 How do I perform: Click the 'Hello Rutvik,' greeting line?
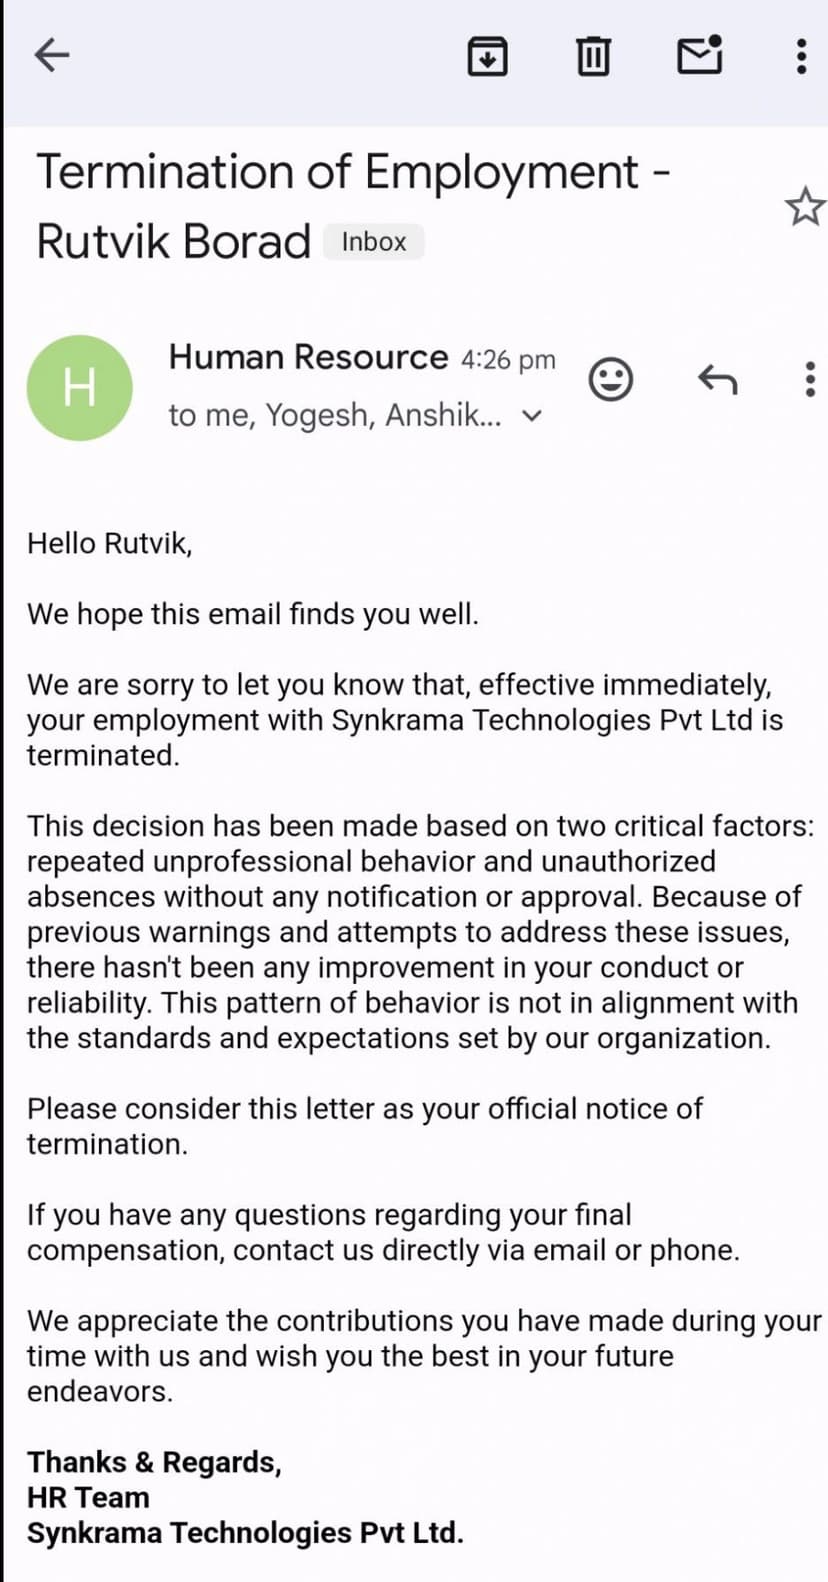point(110,543)
